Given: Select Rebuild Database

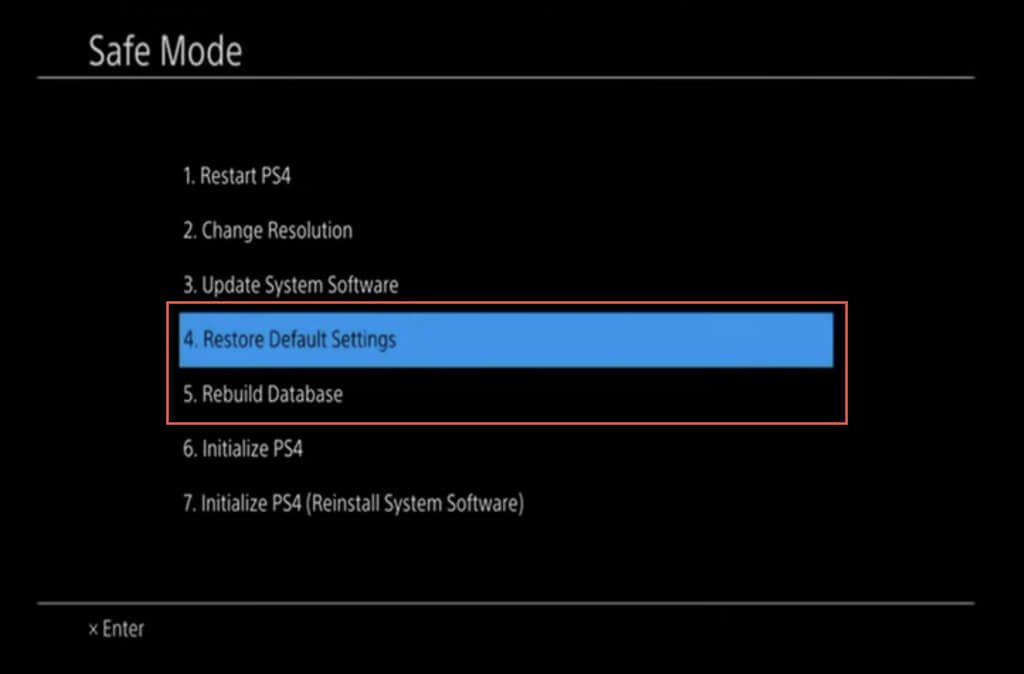Looking at the screenshot, I should 262,394.
